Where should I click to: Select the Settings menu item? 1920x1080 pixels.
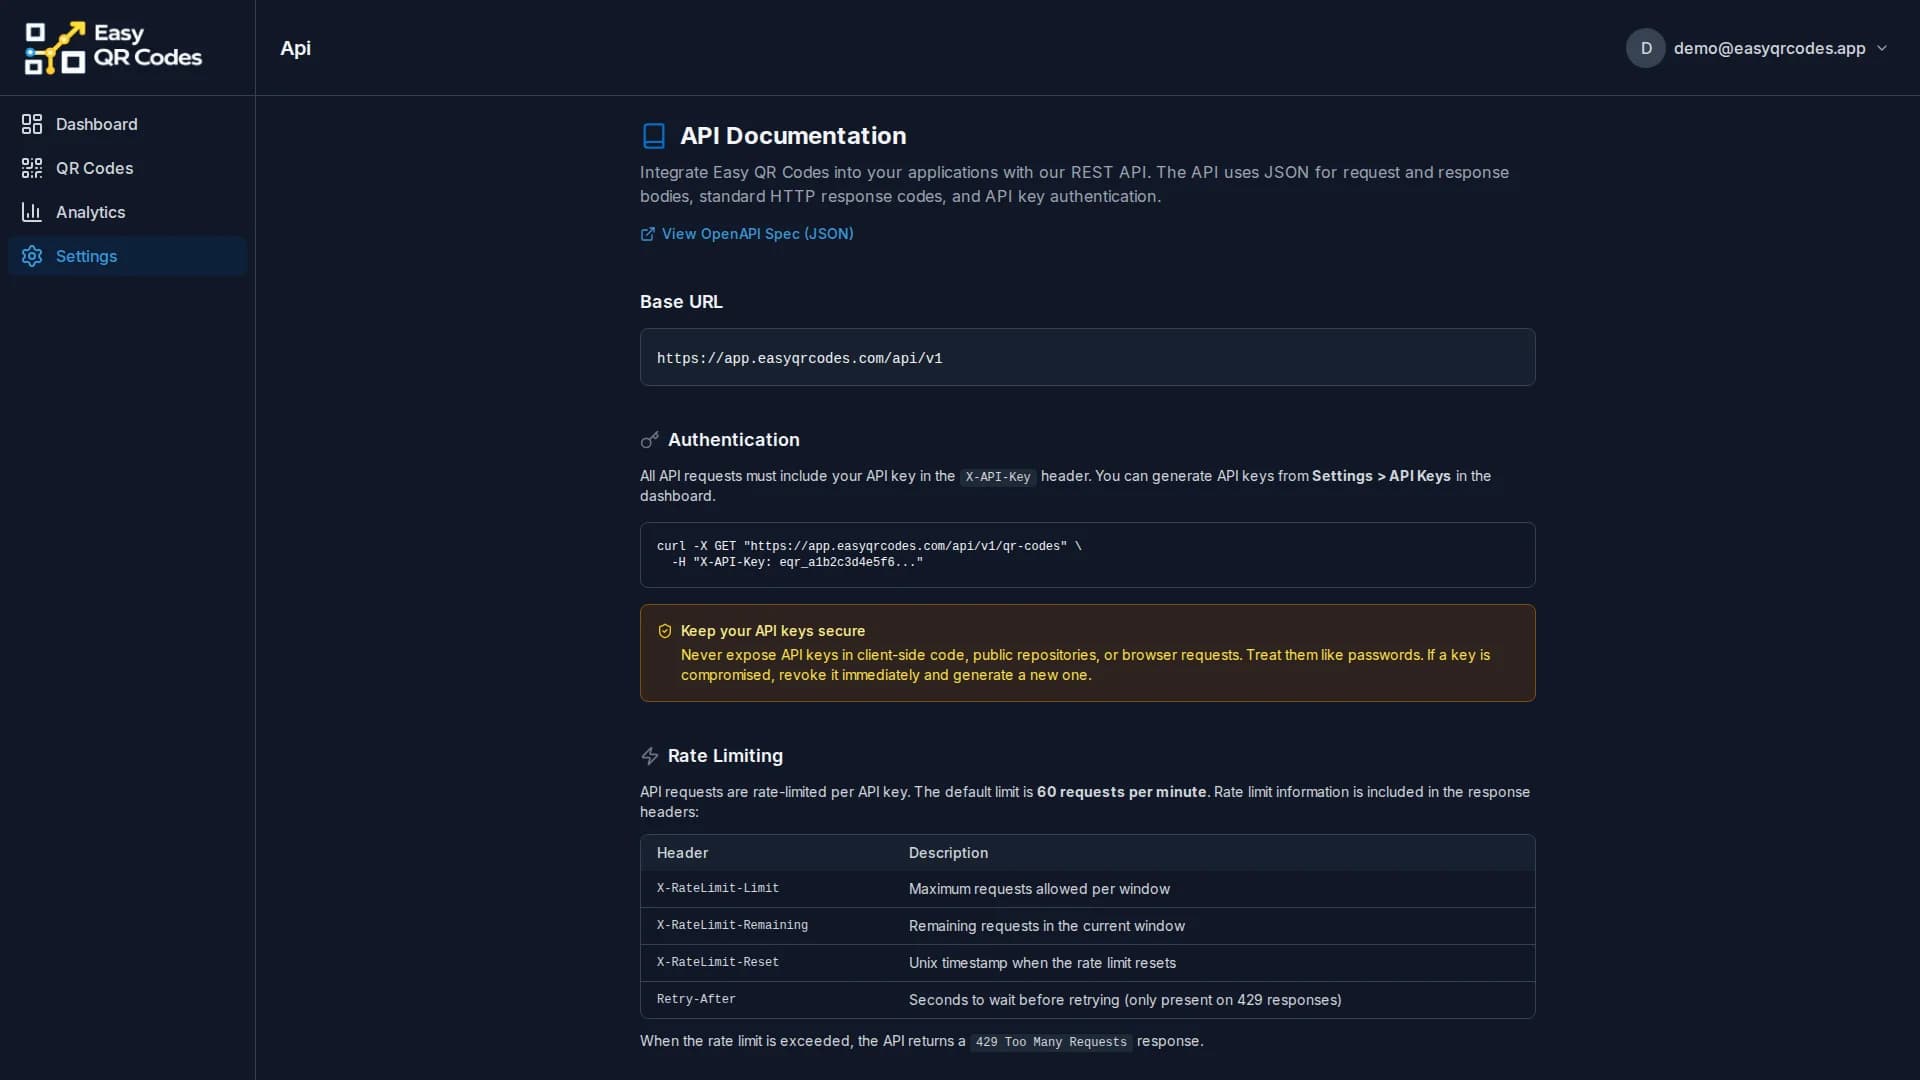[127, 256]
